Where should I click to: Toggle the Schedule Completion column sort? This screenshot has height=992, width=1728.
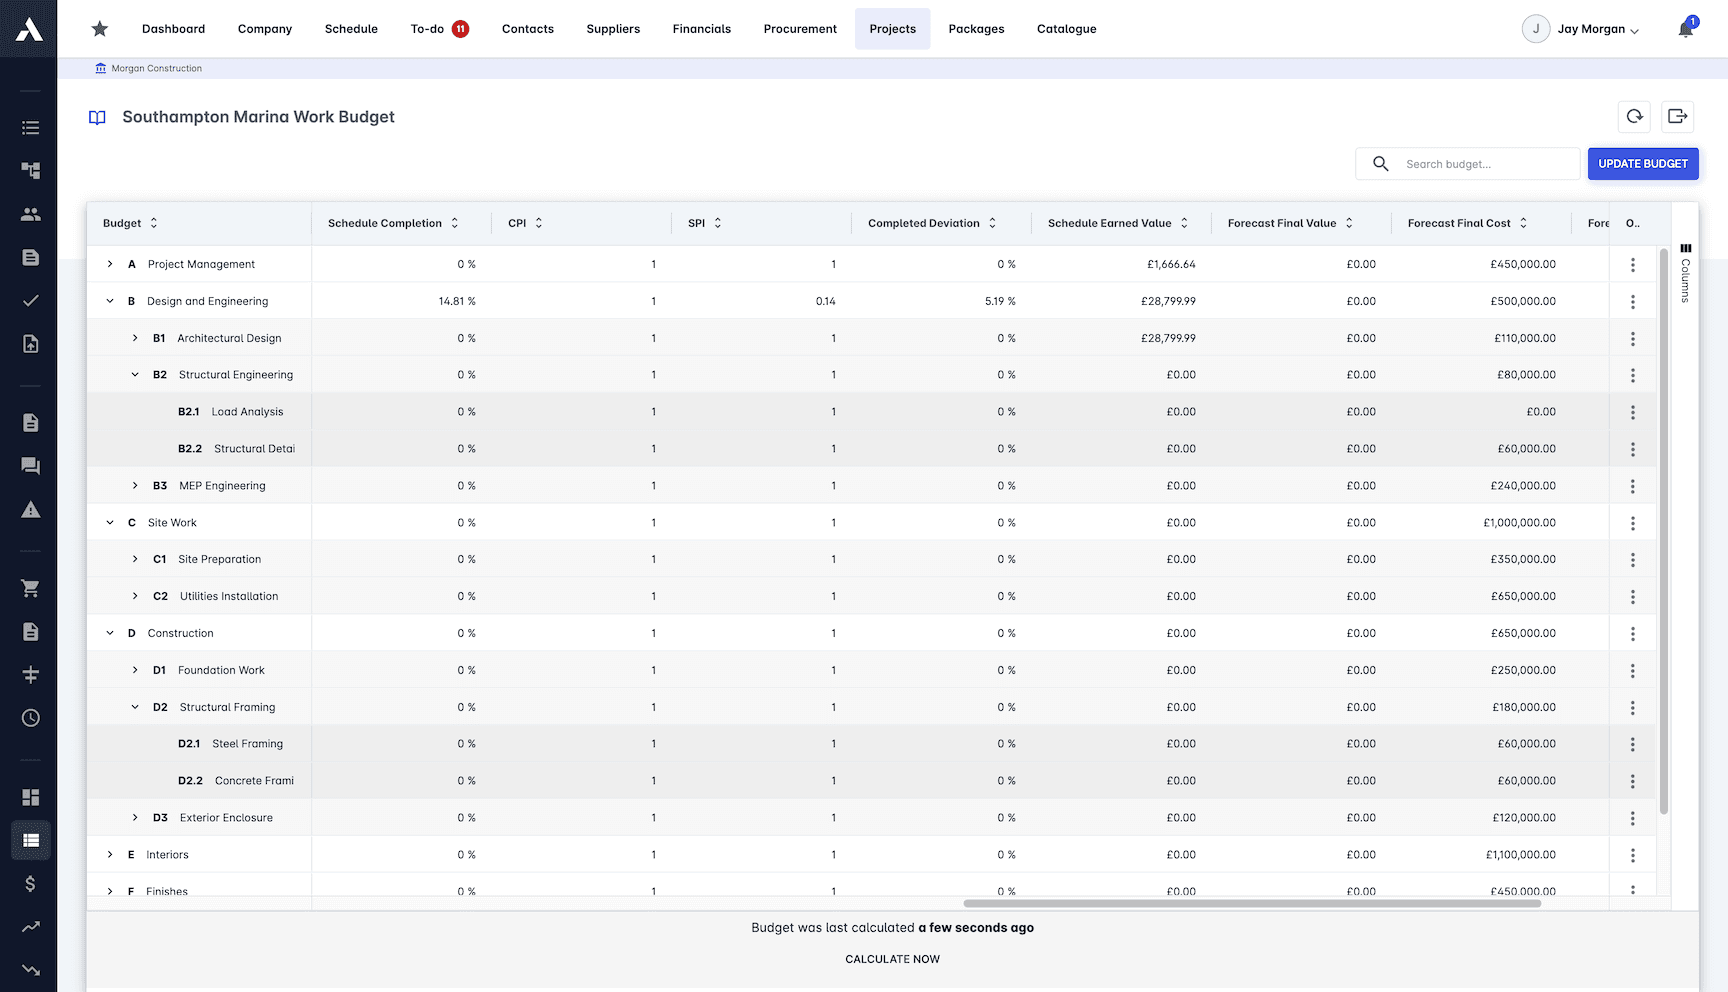tap(455, 222)
